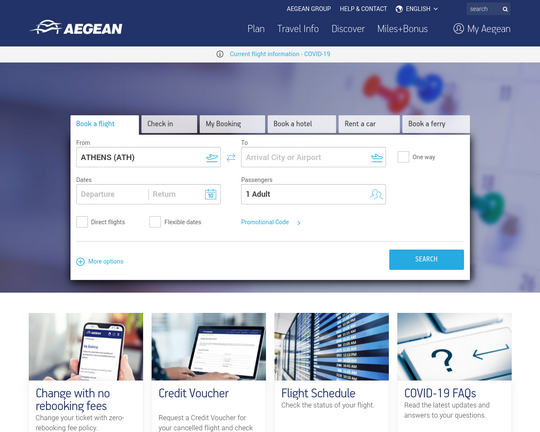Open the departure board Flight Schedule image

tap(332, 347)
